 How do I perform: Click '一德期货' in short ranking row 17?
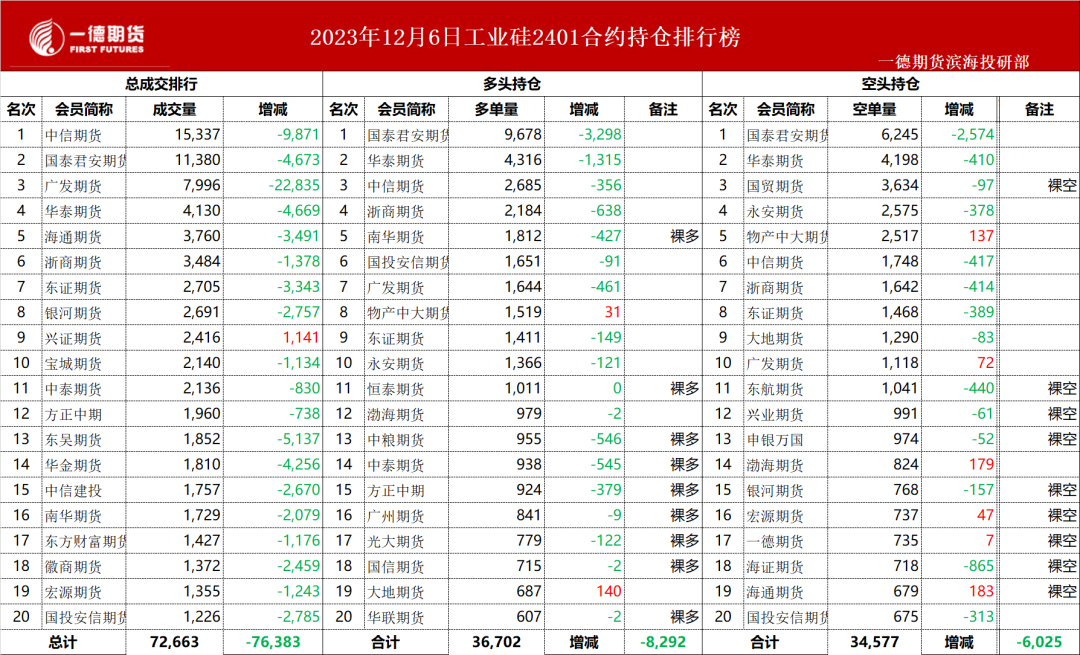(x=775, y=541)
